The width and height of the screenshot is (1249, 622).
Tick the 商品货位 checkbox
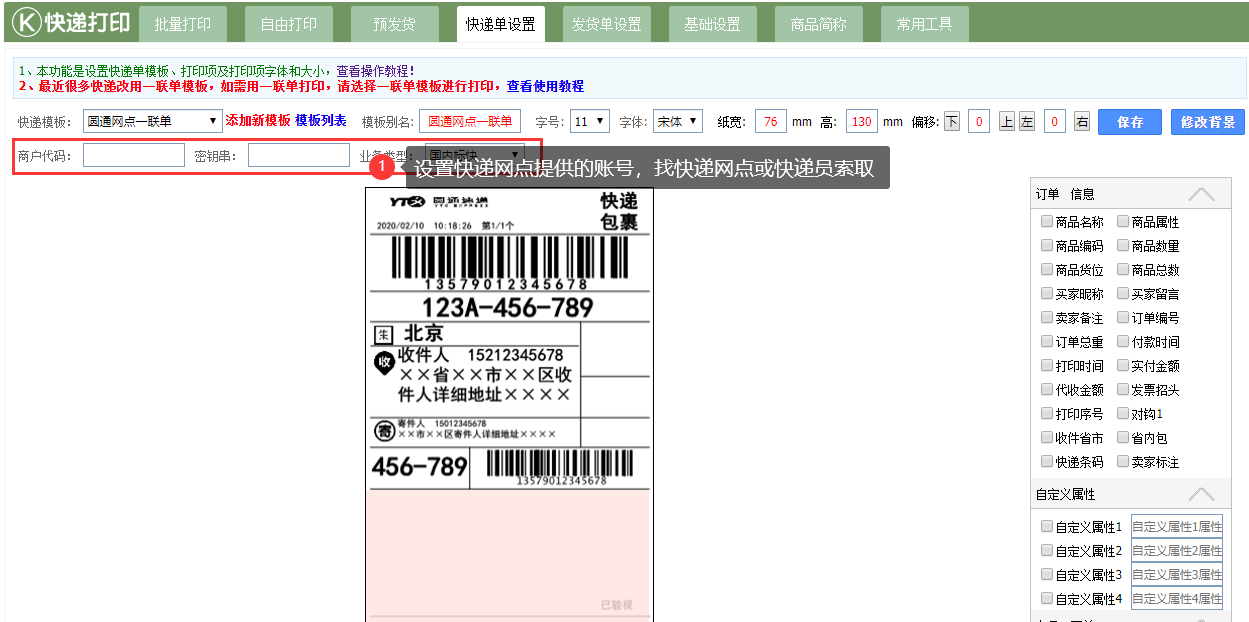coord(1046,270)
